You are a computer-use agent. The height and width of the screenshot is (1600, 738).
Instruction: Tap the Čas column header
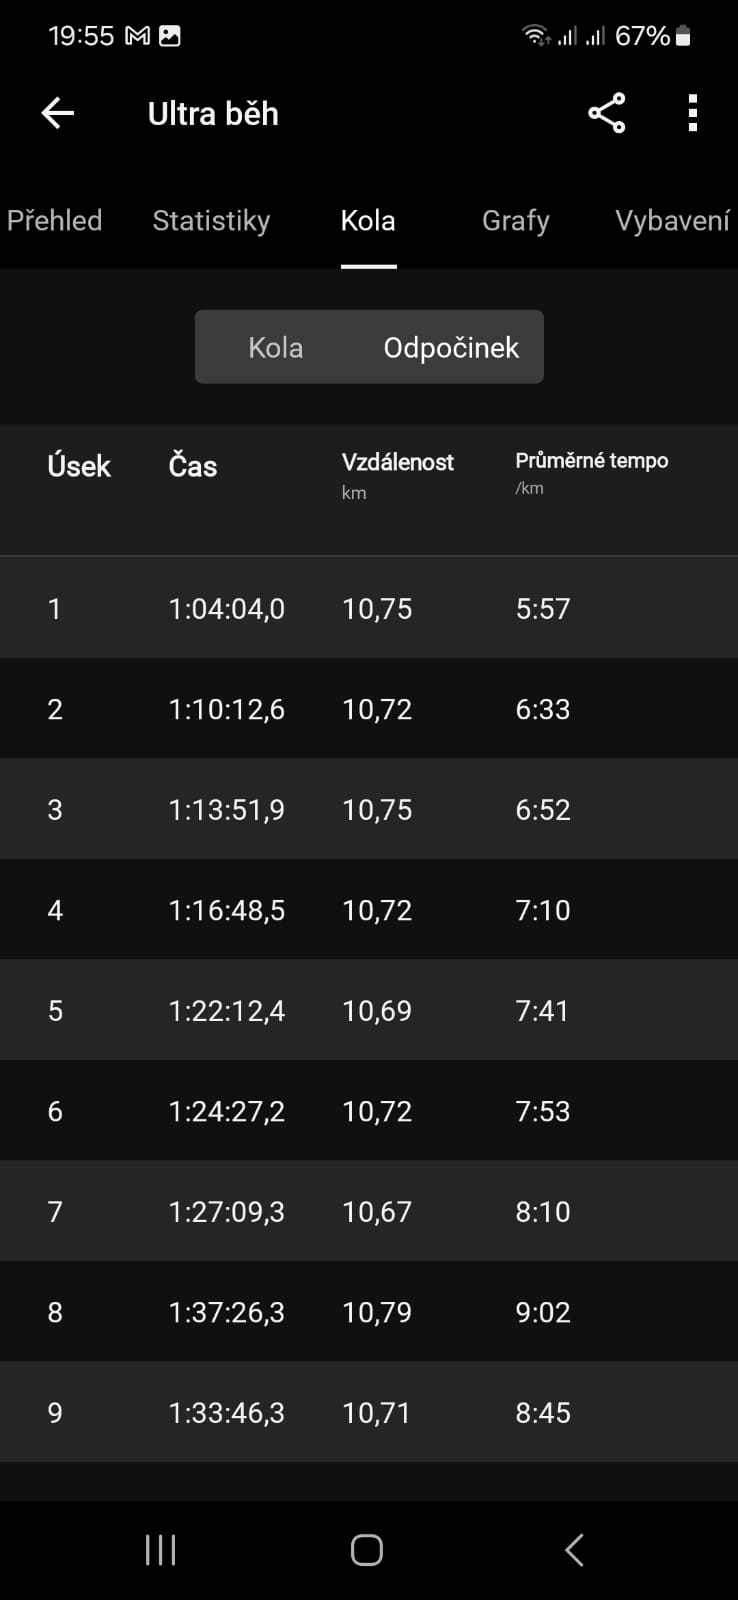[x=193, y=466]
